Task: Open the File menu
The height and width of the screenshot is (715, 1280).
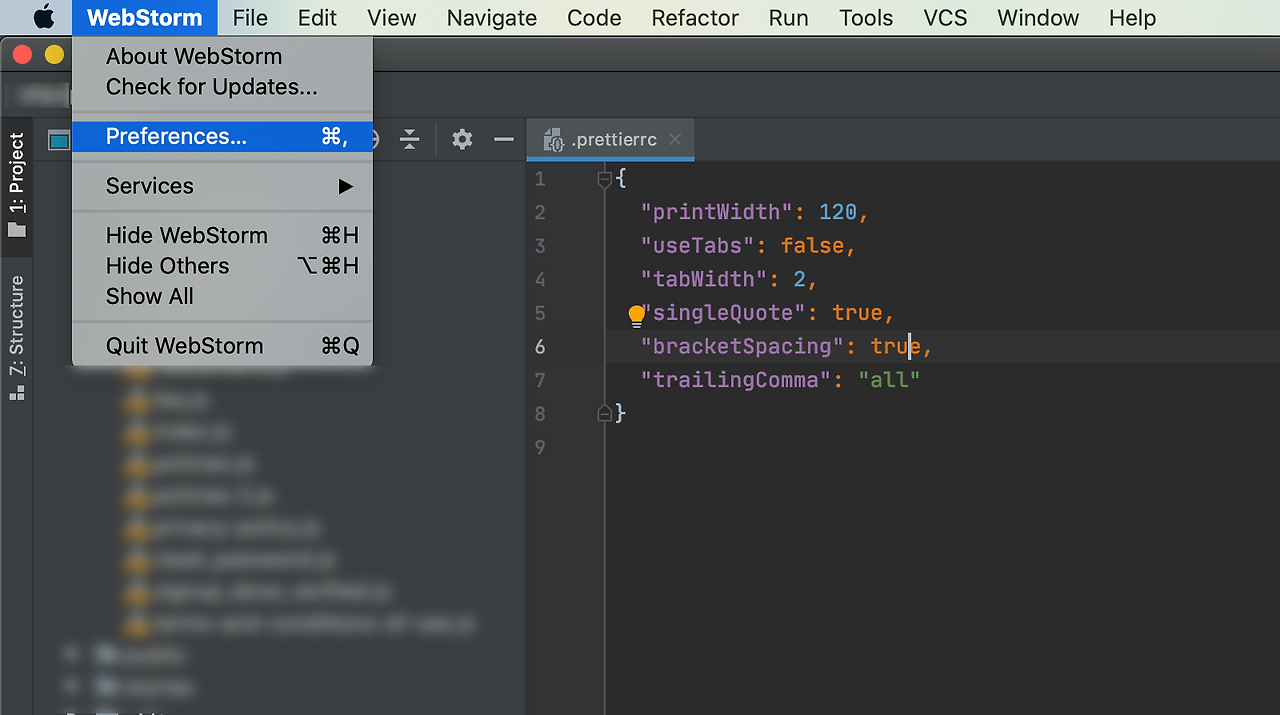Action: point(250,18)
